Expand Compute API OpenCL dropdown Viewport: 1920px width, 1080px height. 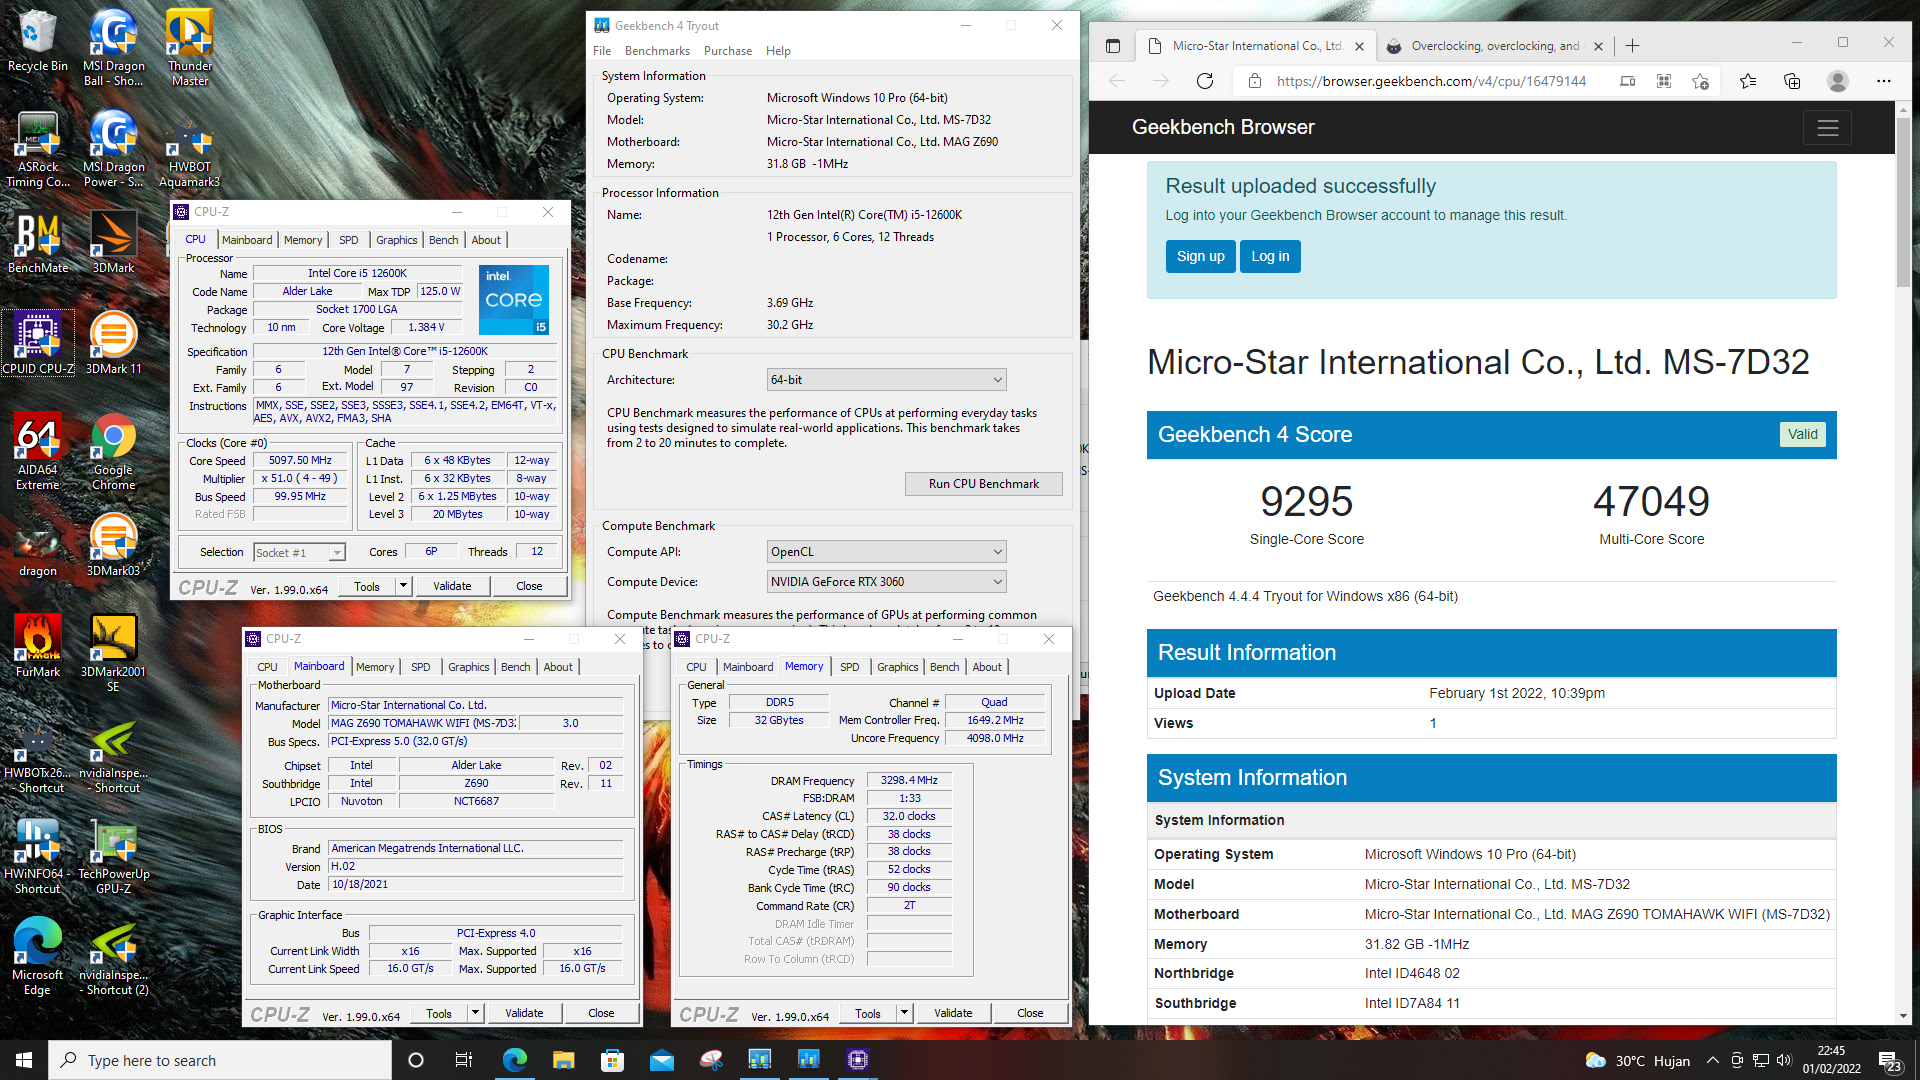[886, 552]
